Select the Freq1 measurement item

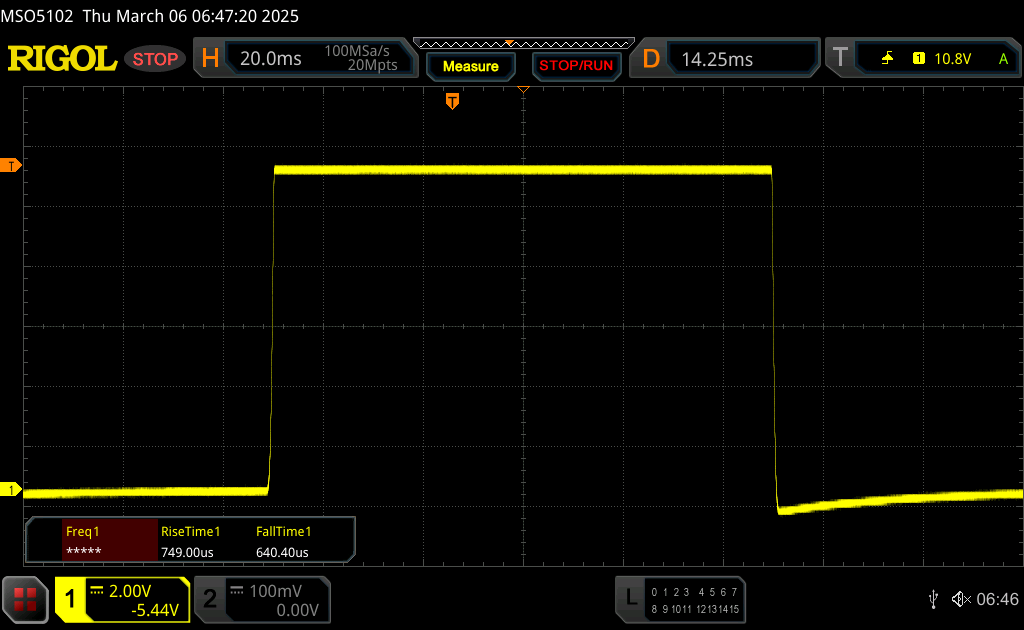click(x=110, y=541)
